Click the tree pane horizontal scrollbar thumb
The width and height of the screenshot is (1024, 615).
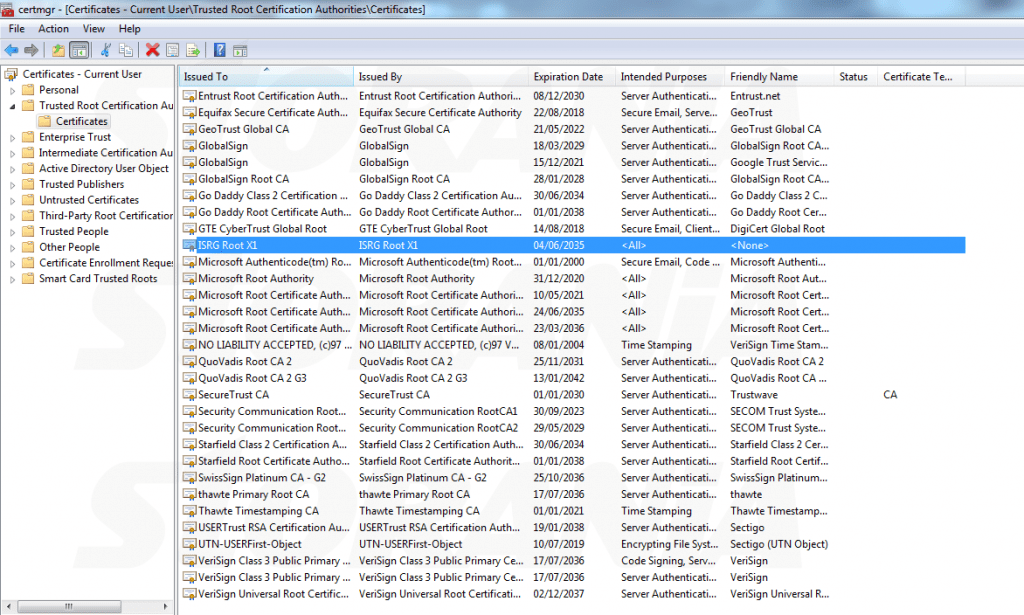click(x=69, y=607)
